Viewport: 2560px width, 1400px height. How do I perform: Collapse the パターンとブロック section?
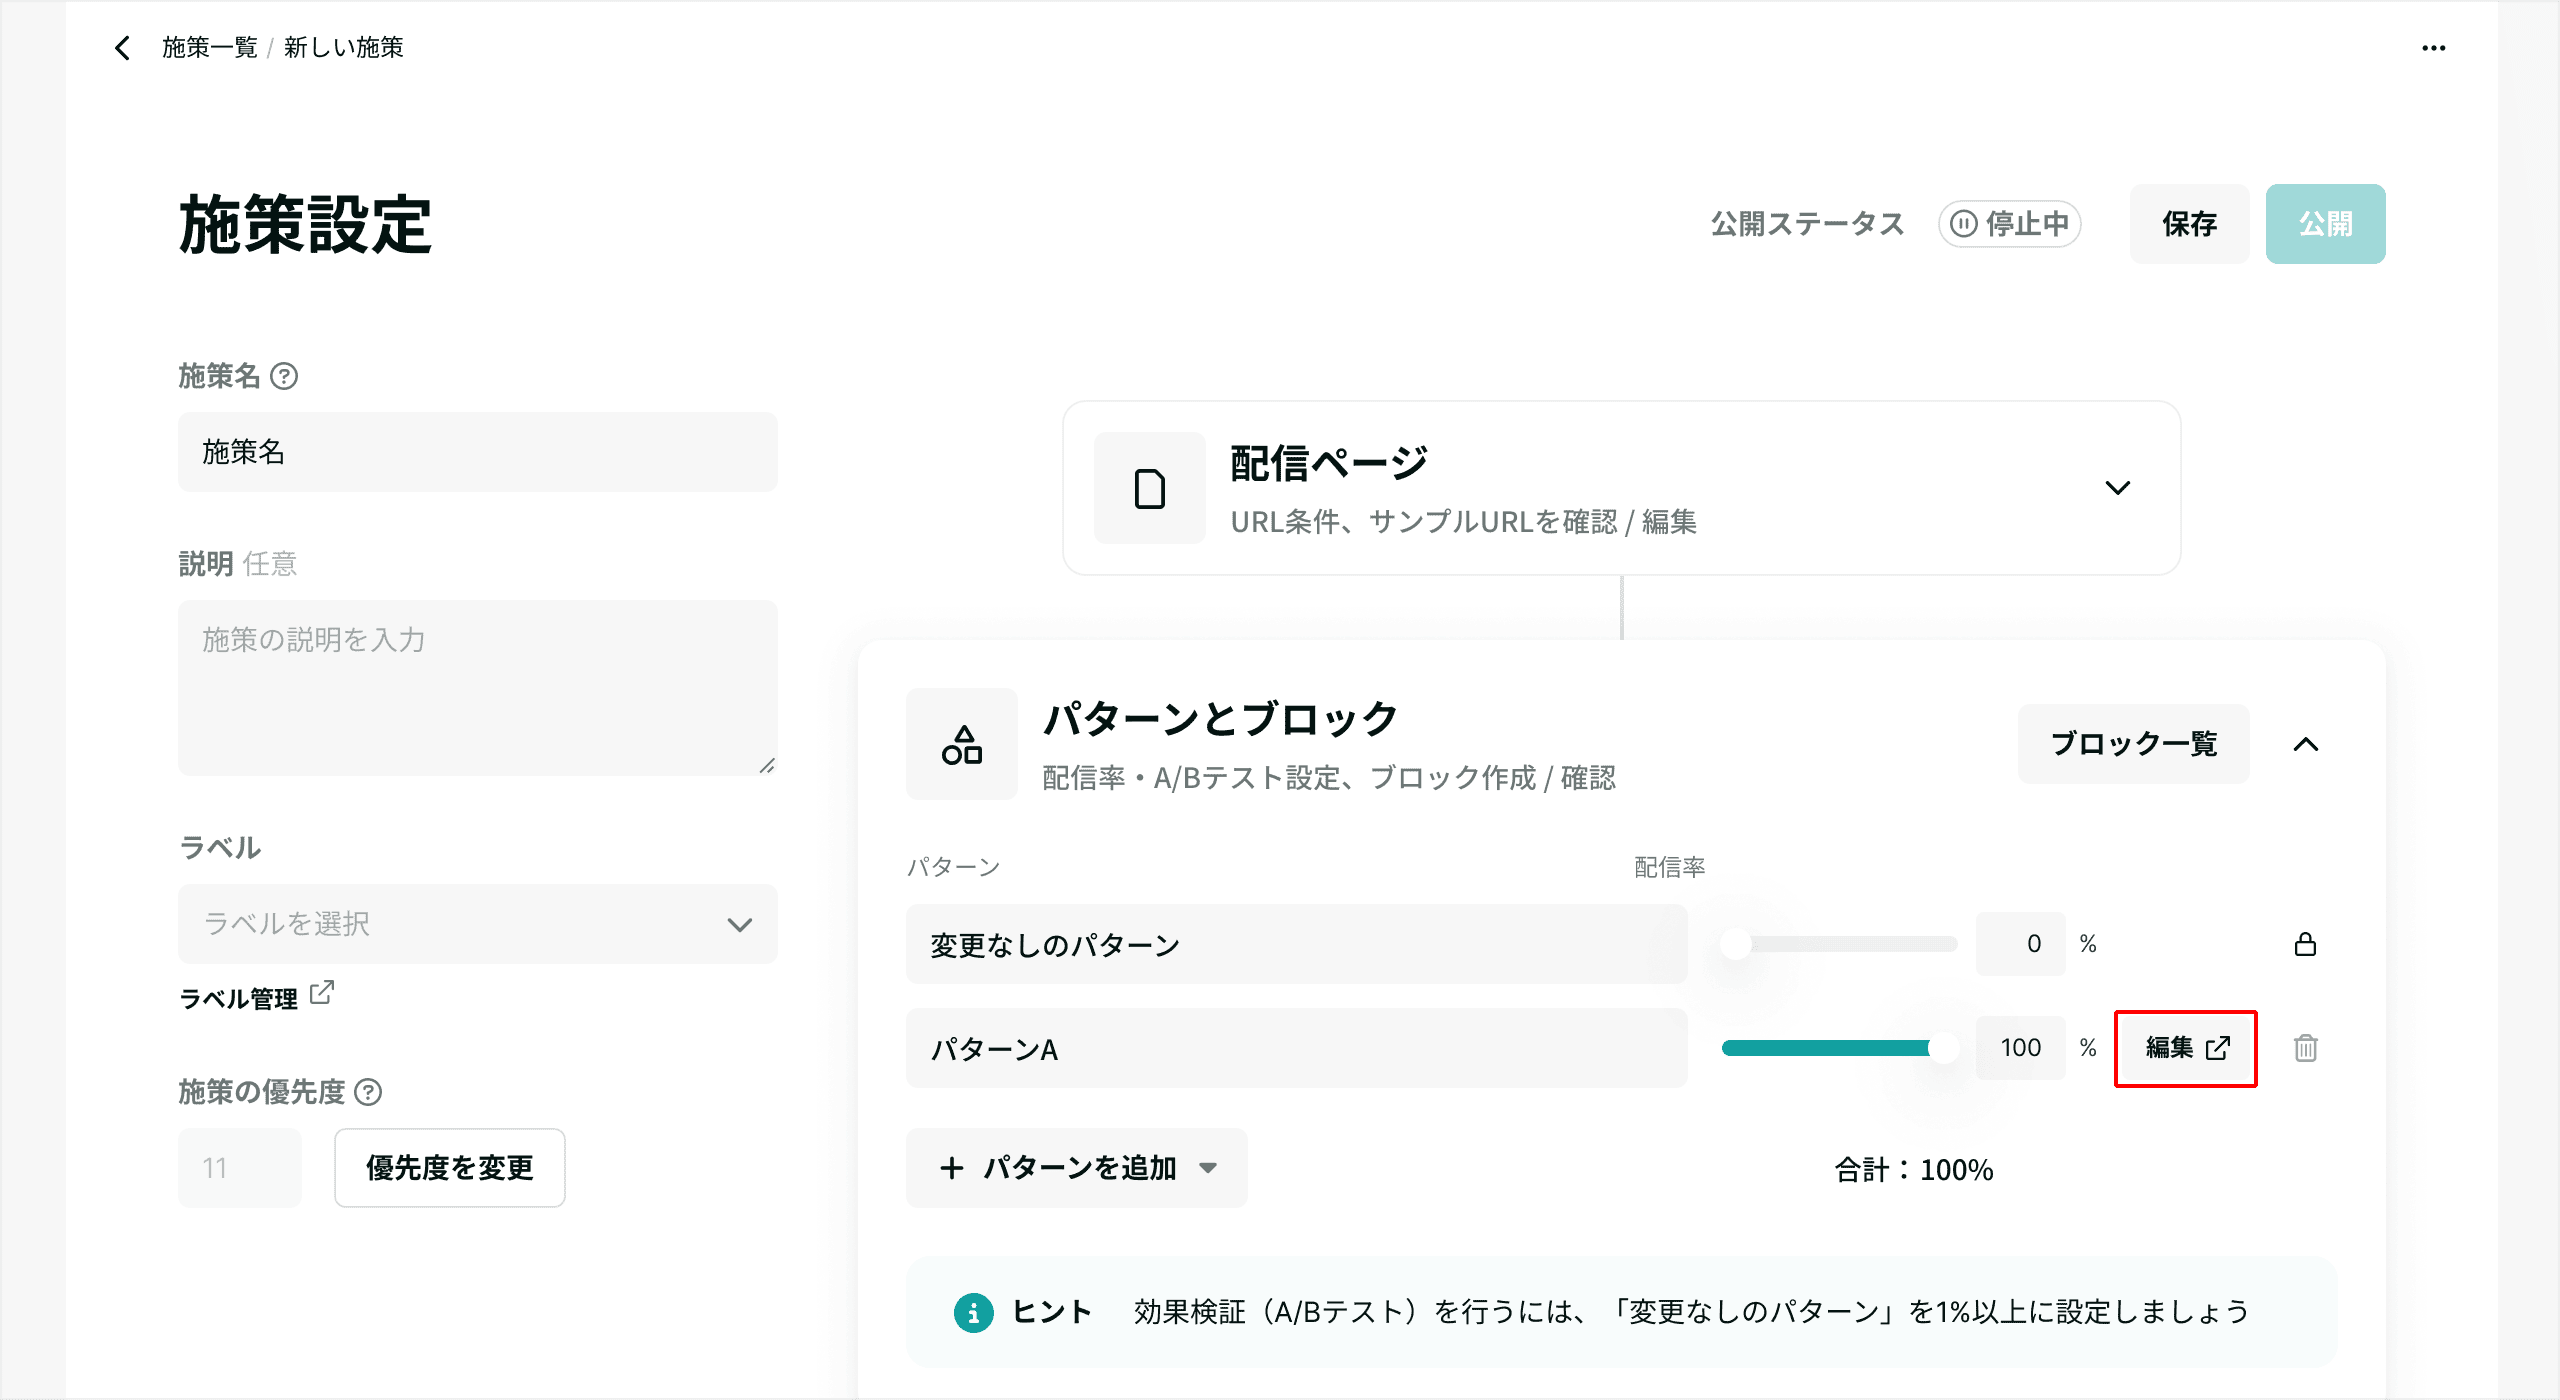[2305, 744]
